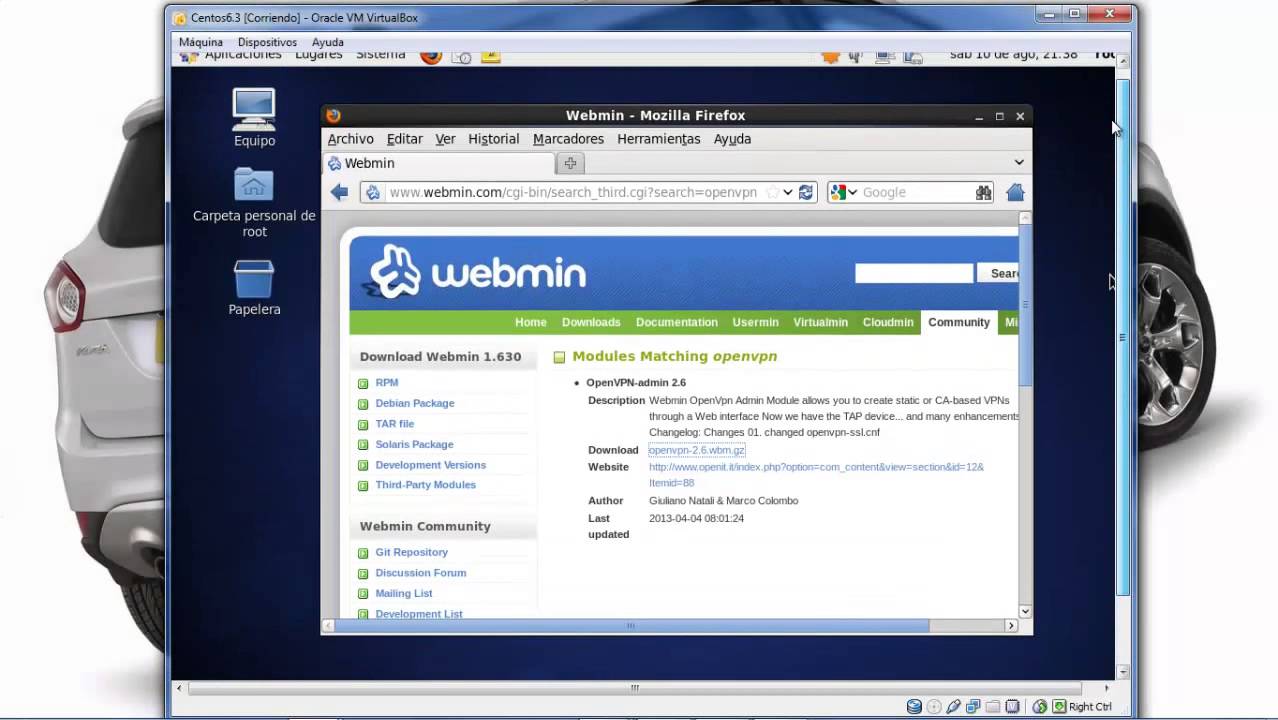Click VirtualBox virtualization CPU status icon
1278x720 pixels.
tap(1013, 706)
